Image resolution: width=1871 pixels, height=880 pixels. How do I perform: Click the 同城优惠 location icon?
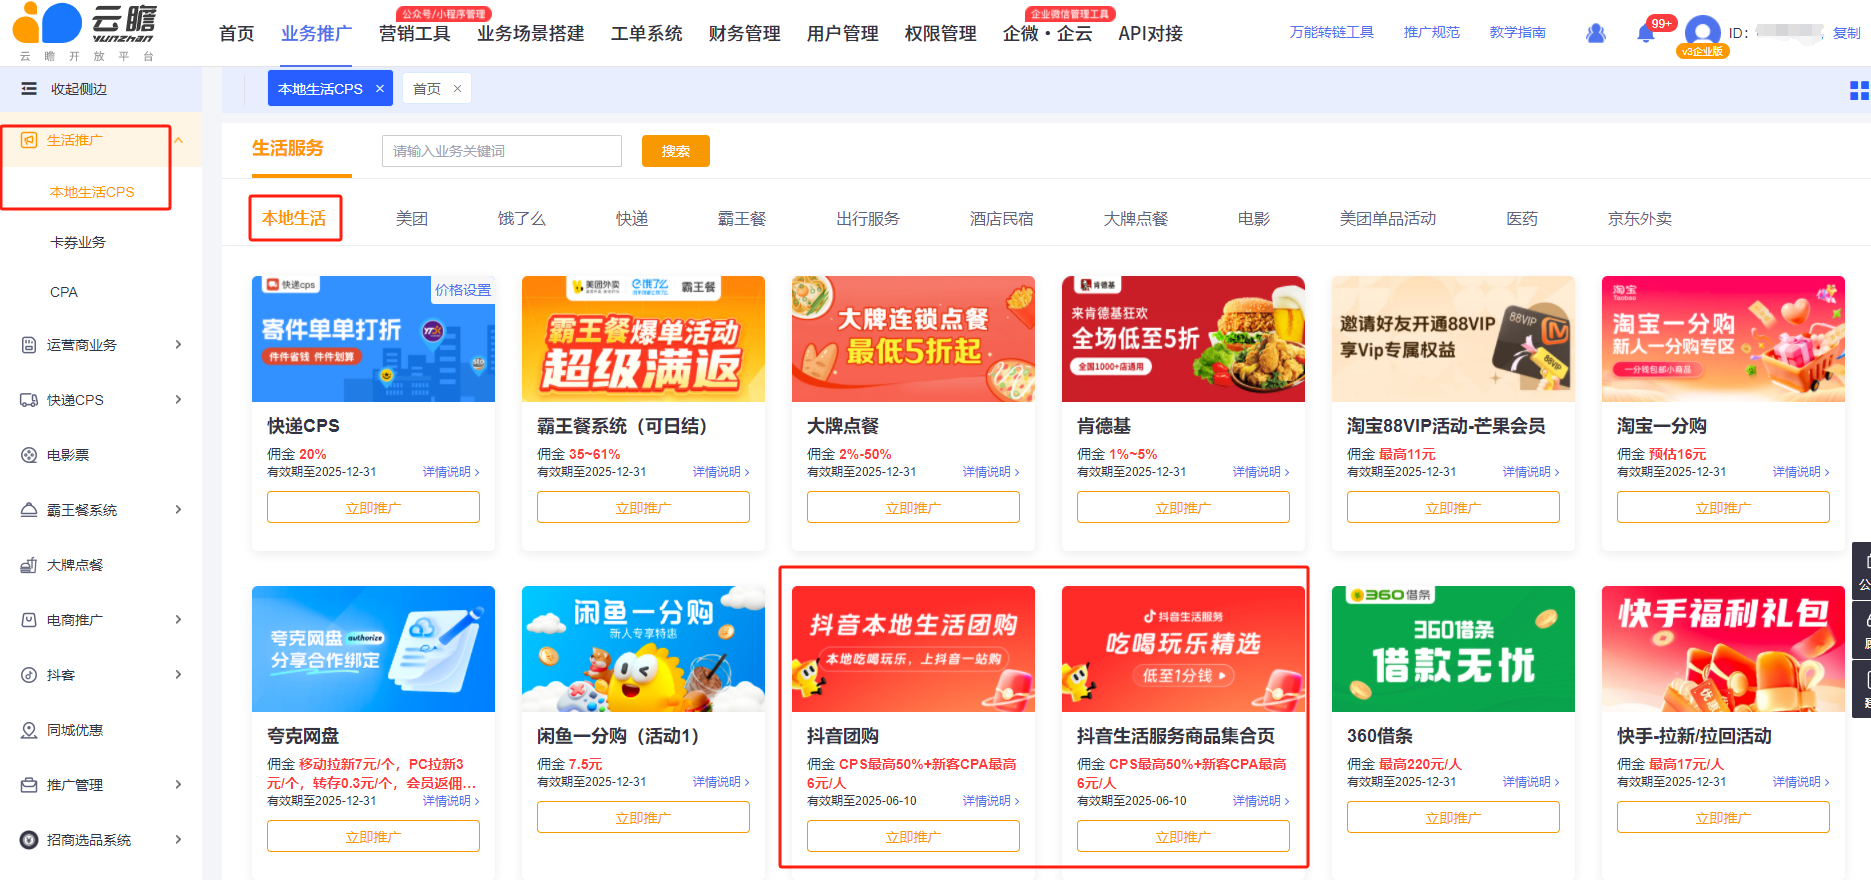point(29,730)
